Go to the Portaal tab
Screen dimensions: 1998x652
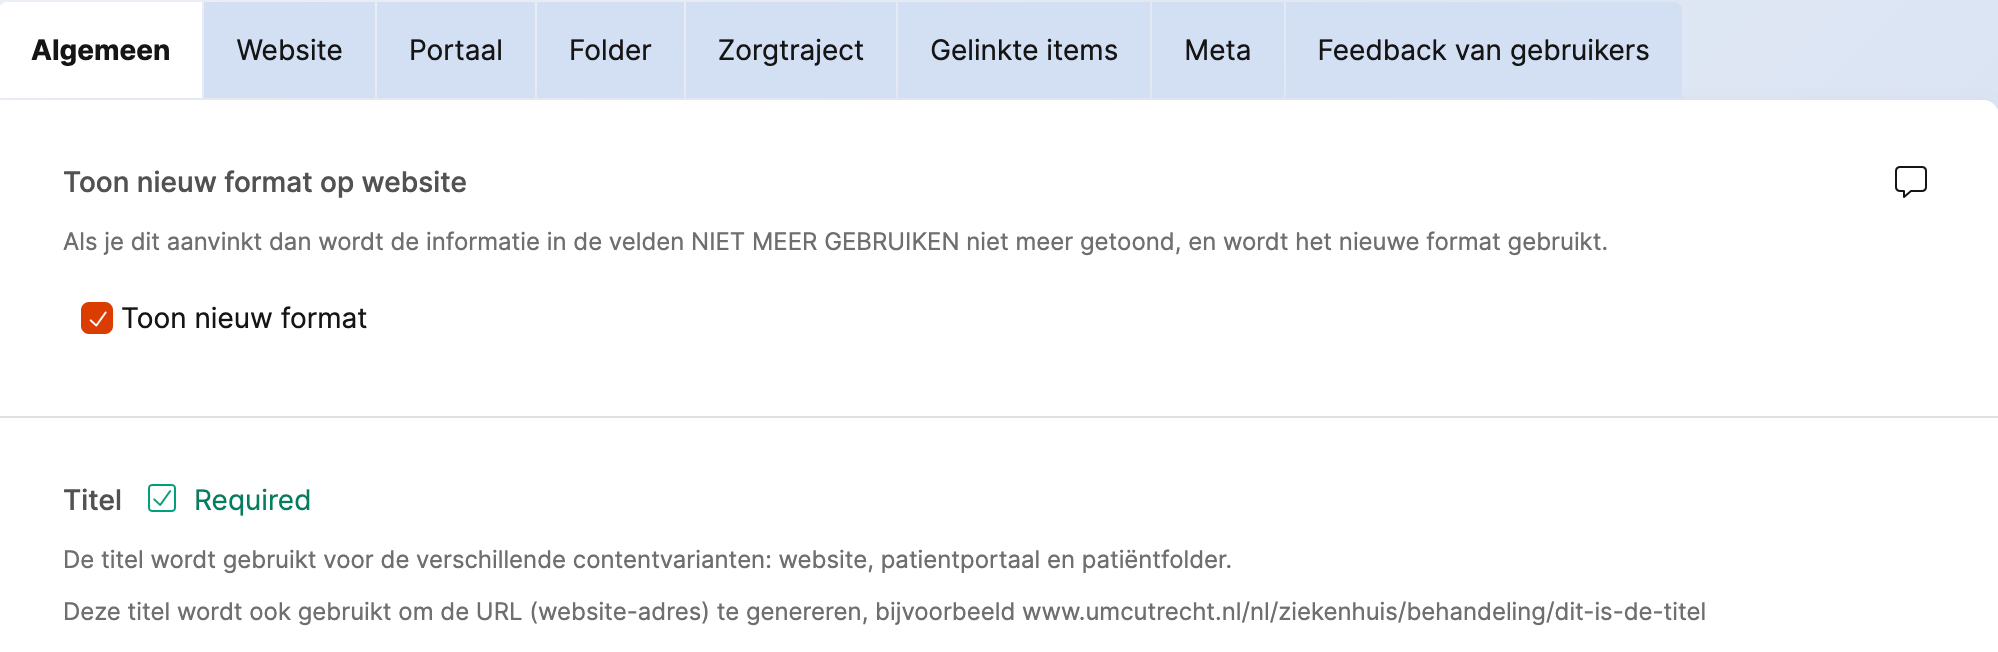tap(455, 50)
